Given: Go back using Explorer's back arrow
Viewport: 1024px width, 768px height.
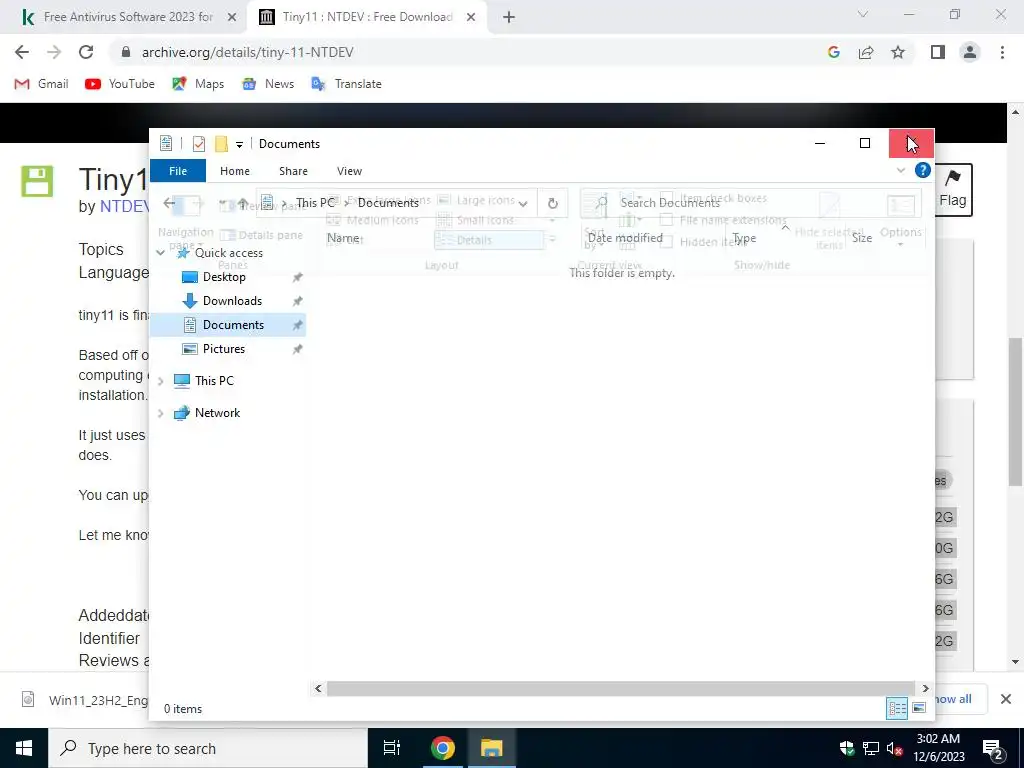Looking at the screenshot, I should point(169,203).
